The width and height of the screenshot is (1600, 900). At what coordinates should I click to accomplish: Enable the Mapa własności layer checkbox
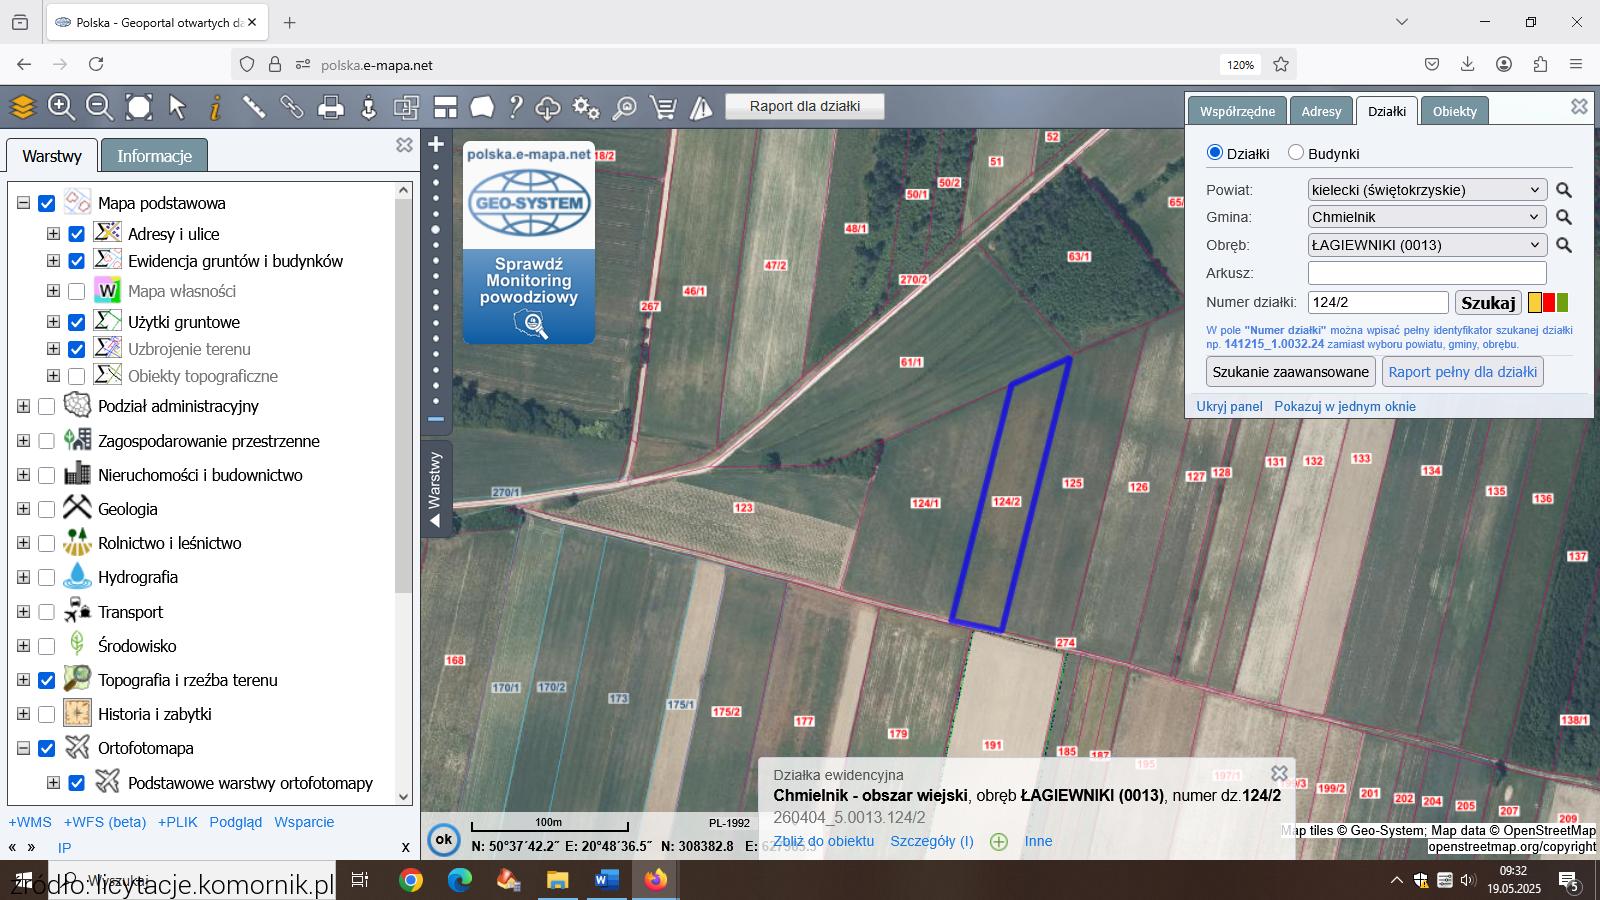[77, 291]
